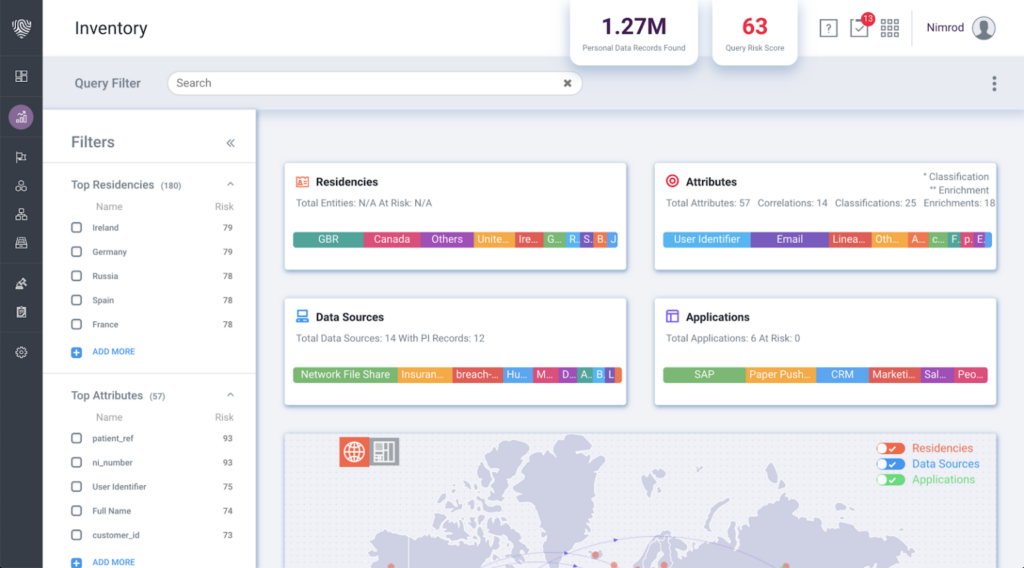This screenshot has height=568, width=1024.
Task: Click ADD MORE under Top Residencies
Action: coord(113,352)
